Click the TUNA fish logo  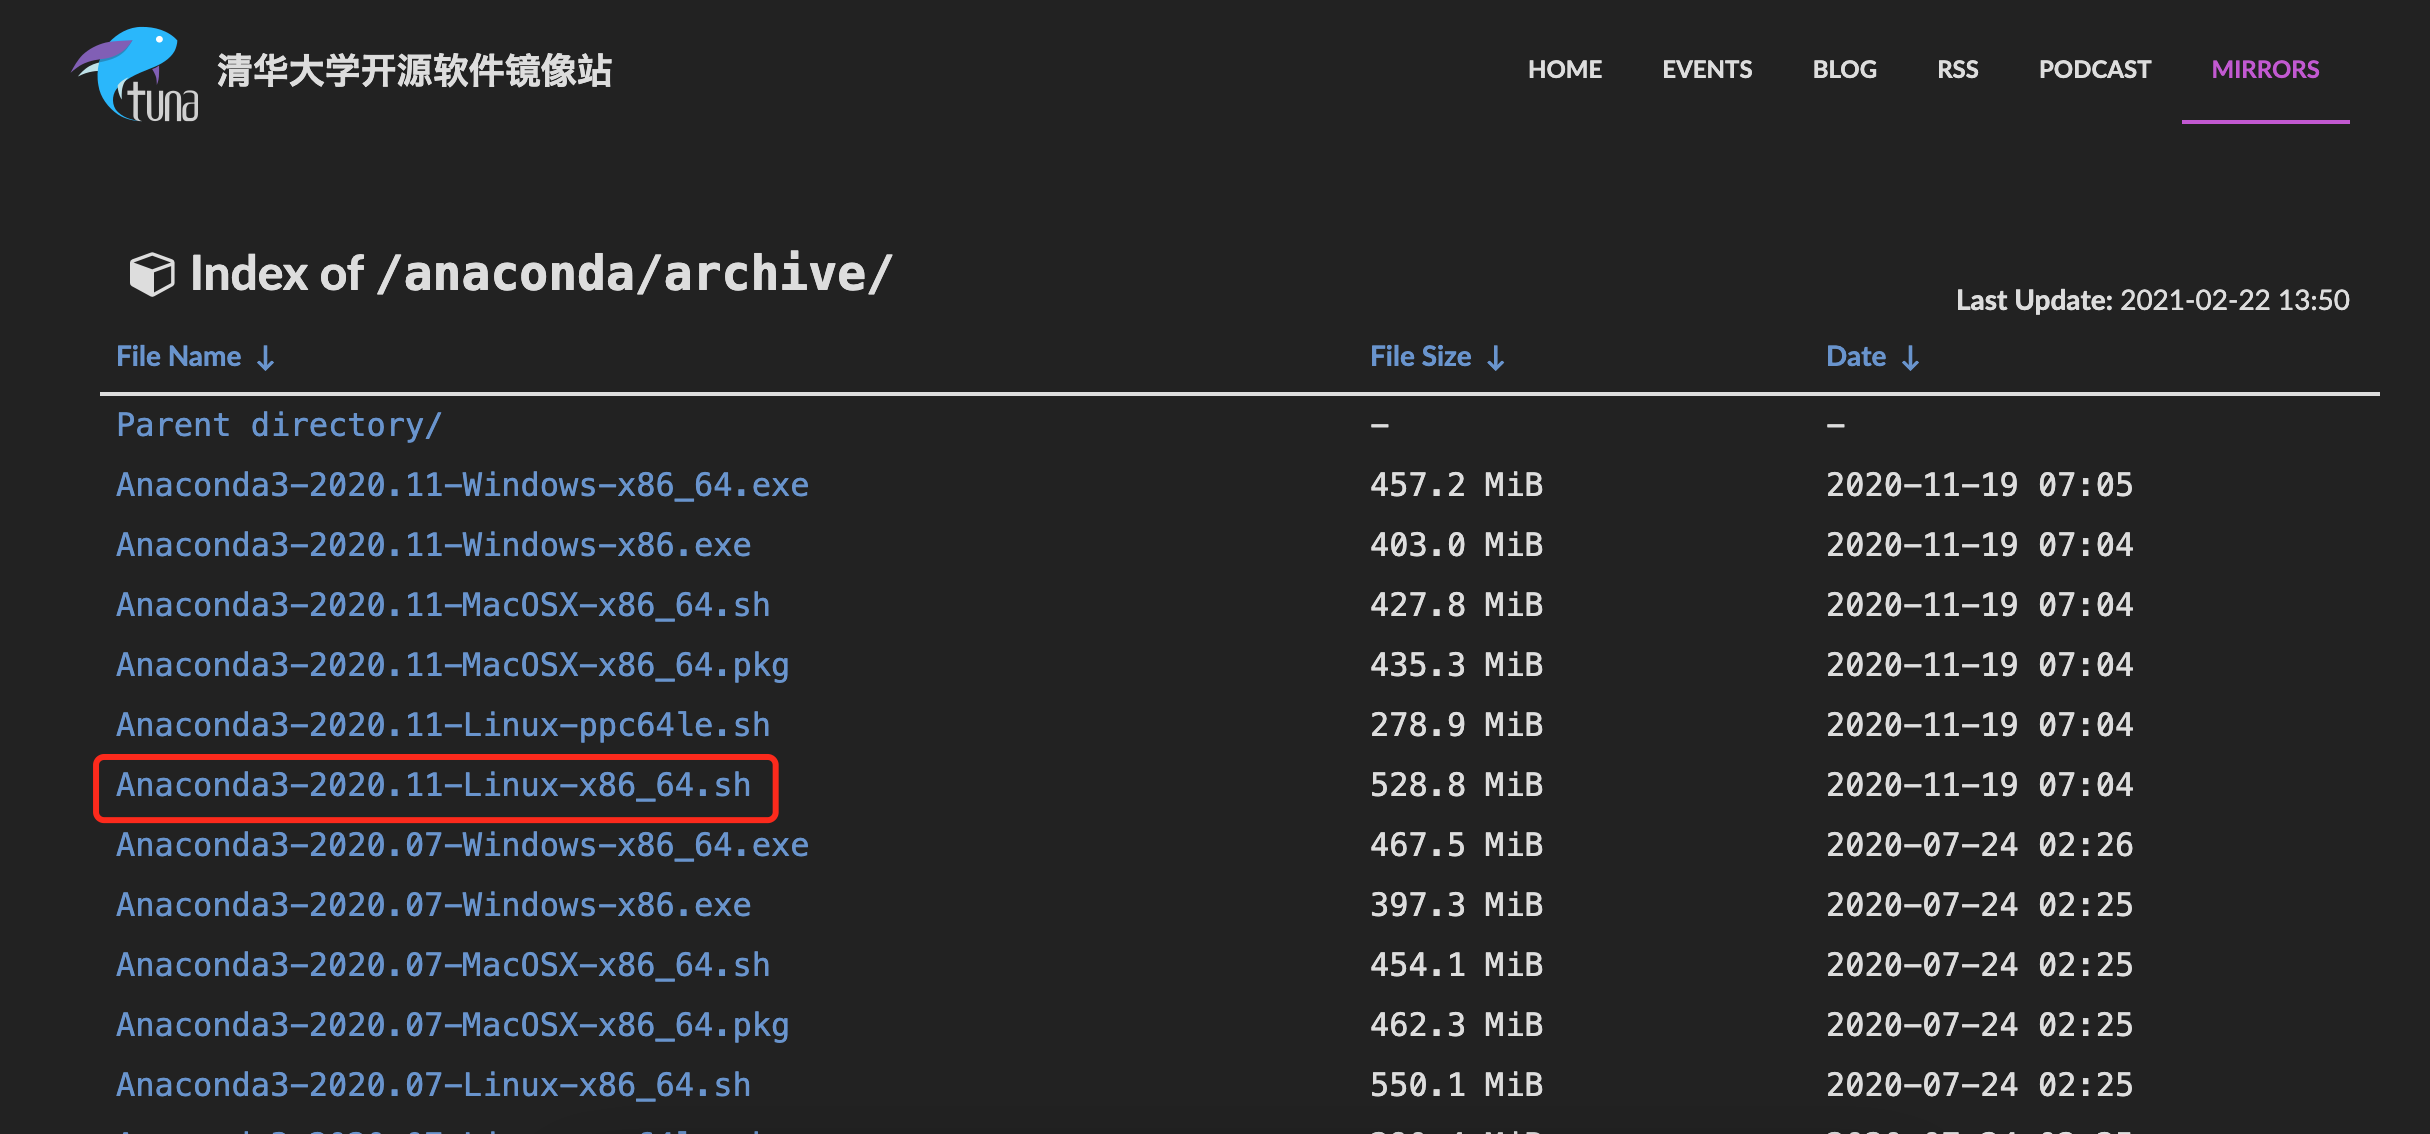(x=135, y=70)
